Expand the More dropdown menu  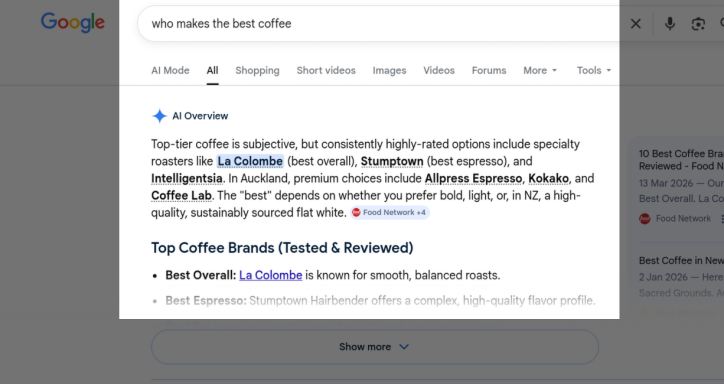tap(540, 71)
